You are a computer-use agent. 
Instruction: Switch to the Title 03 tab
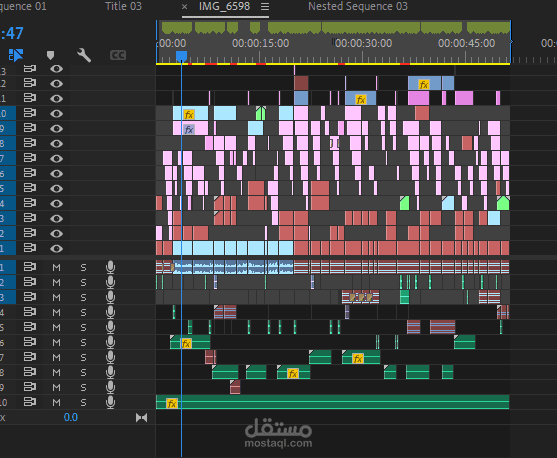tap(123, 6)
